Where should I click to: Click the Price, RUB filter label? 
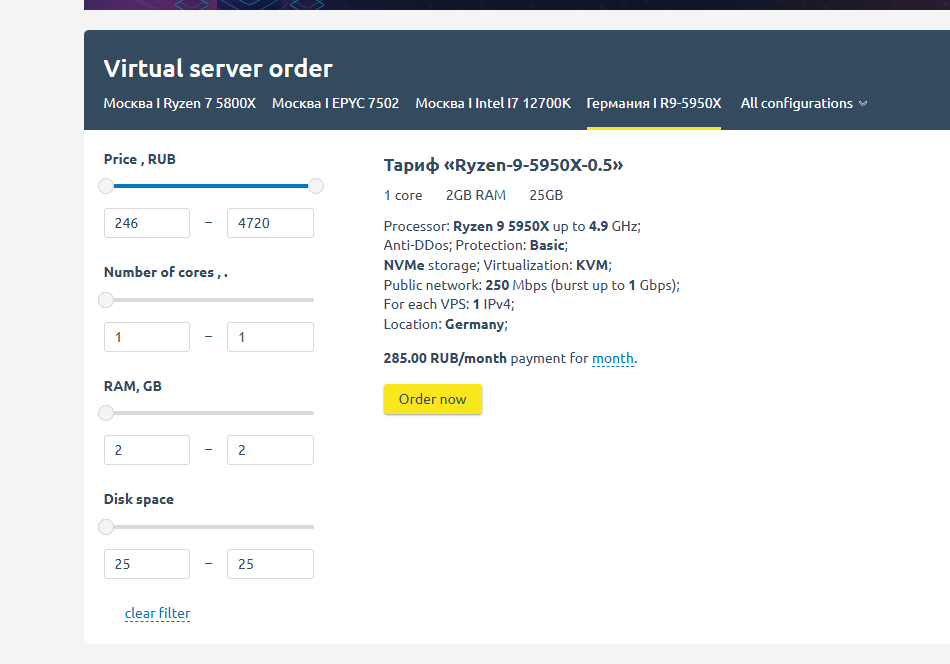point(140,159)
